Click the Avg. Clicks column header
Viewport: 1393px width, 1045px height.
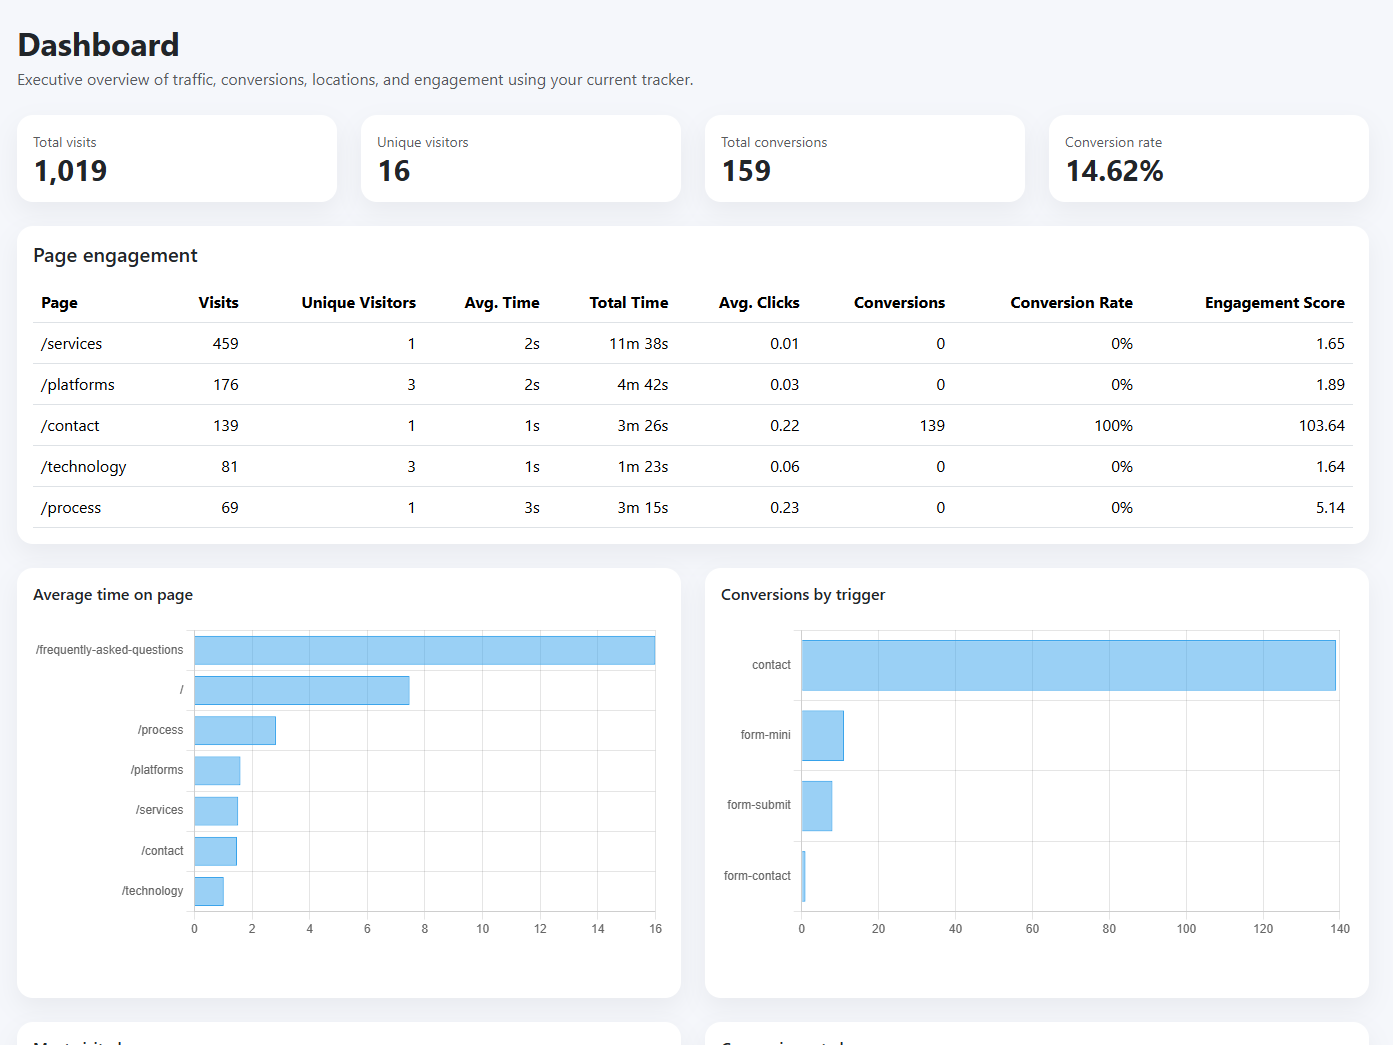(x=758, y=302)
